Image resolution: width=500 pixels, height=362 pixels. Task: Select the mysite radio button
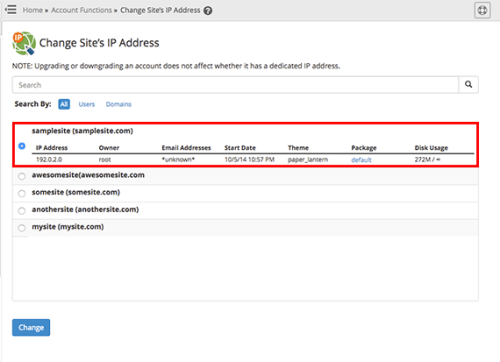(x=22, y=228)
